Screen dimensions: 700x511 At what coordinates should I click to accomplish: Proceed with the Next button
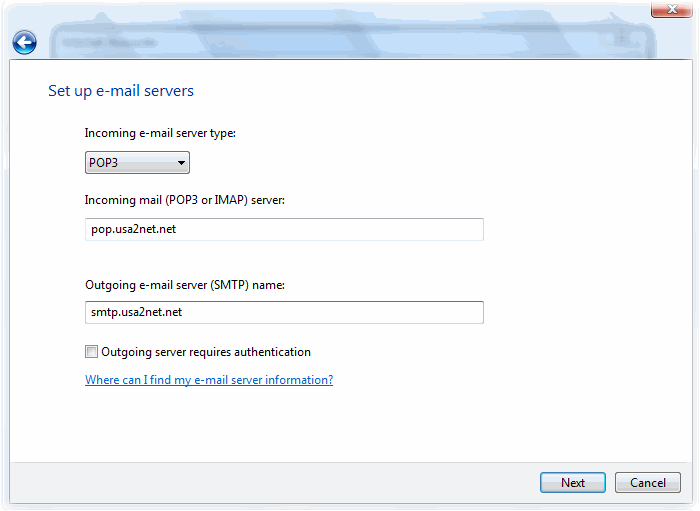click(573, 482)
